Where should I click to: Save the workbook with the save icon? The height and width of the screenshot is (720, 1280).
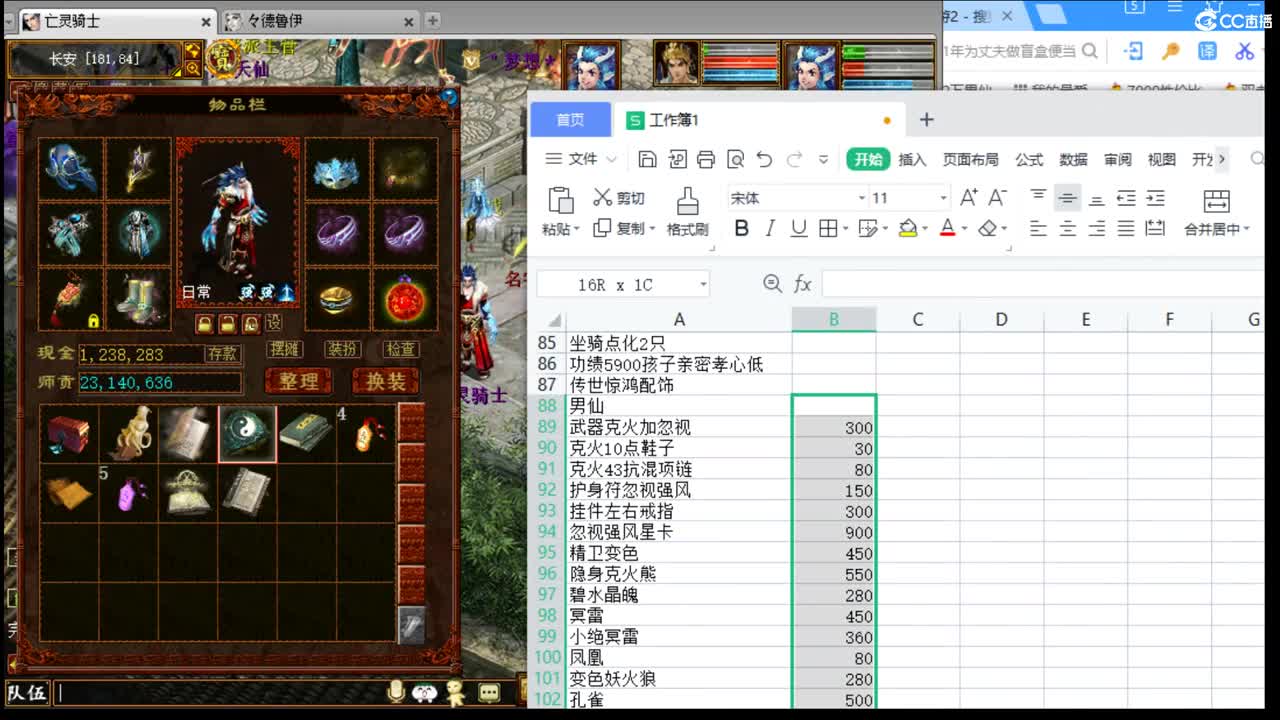tap(647, 159)
